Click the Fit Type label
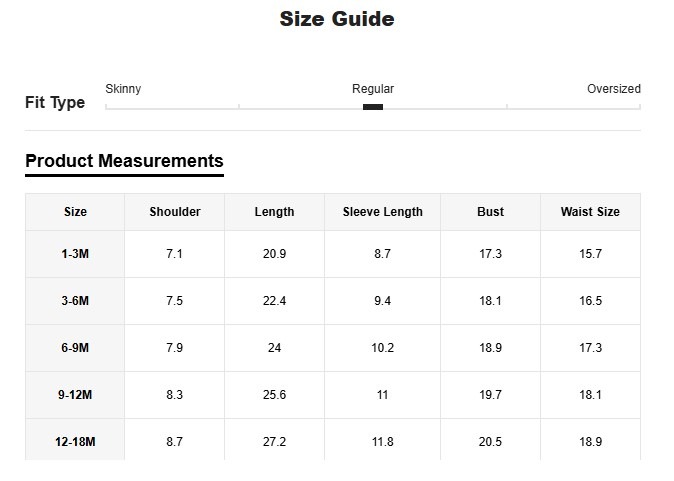The height and width of the screenshot is (481, 674). pyautogui.click(x=55, y=103)
